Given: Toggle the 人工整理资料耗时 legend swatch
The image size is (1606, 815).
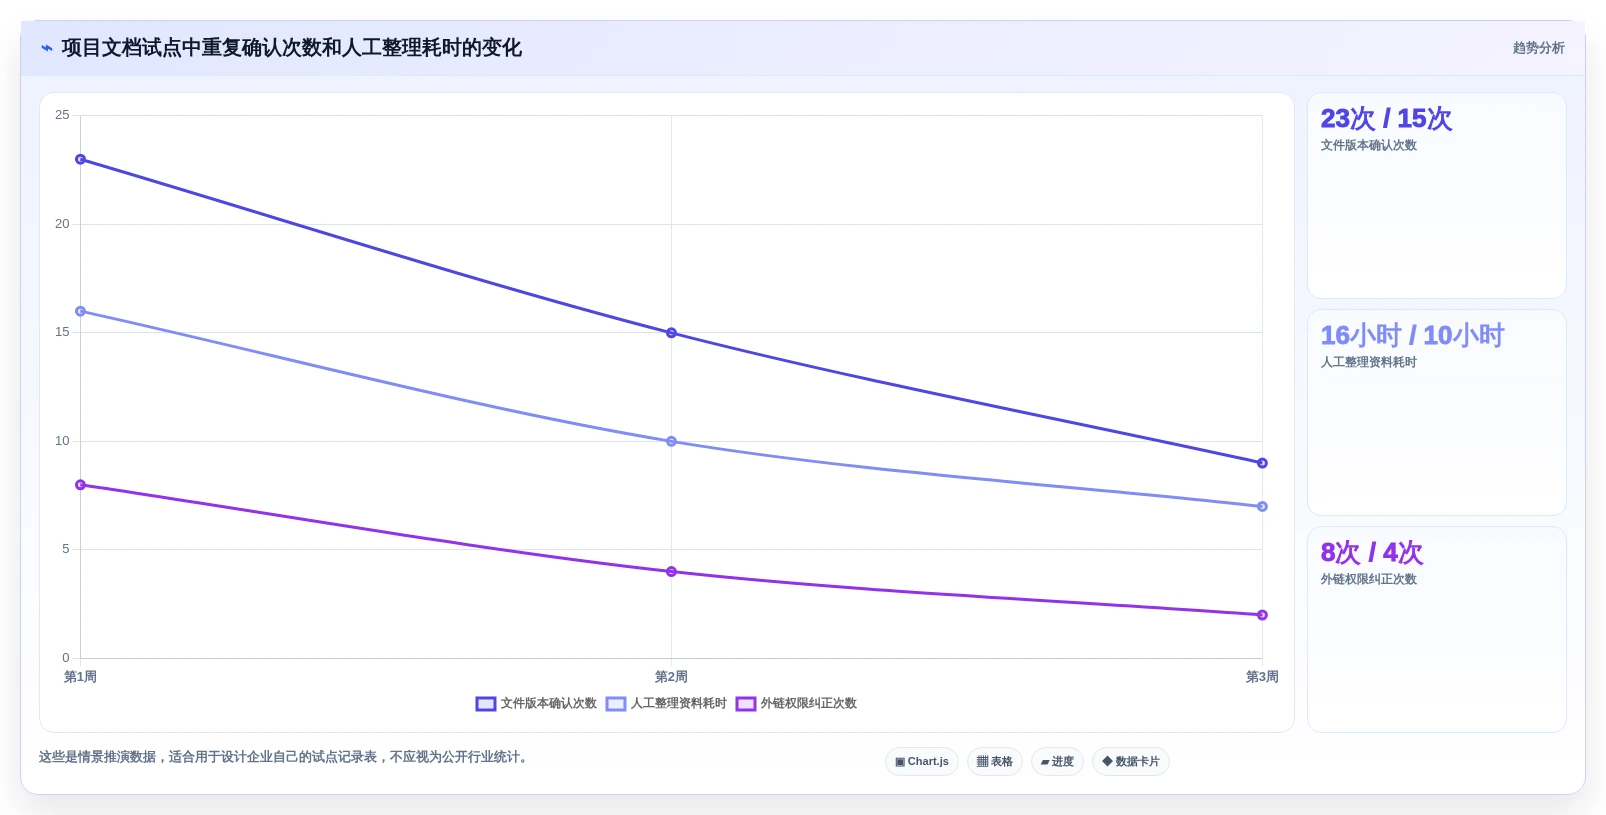Looking at the screenshot, I should pyautogui.click(x=616, y=704).
